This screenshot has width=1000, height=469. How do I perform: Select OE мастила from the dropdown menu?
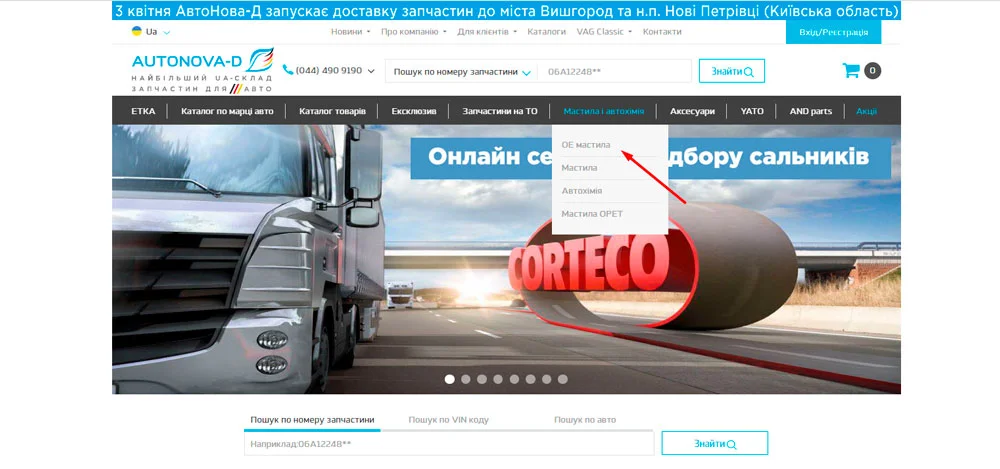586,145
